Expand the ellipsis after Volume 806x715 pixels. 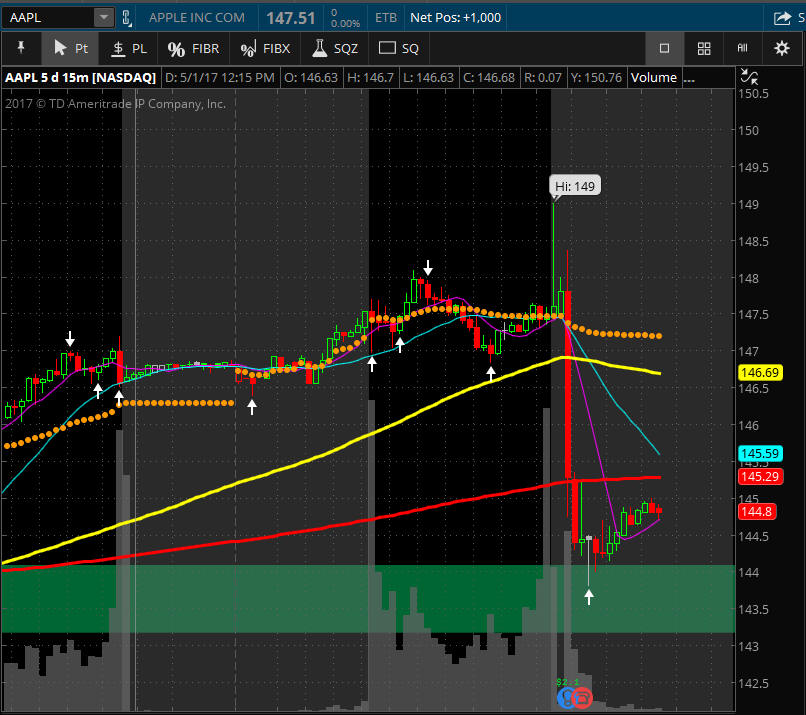(689, 79)
